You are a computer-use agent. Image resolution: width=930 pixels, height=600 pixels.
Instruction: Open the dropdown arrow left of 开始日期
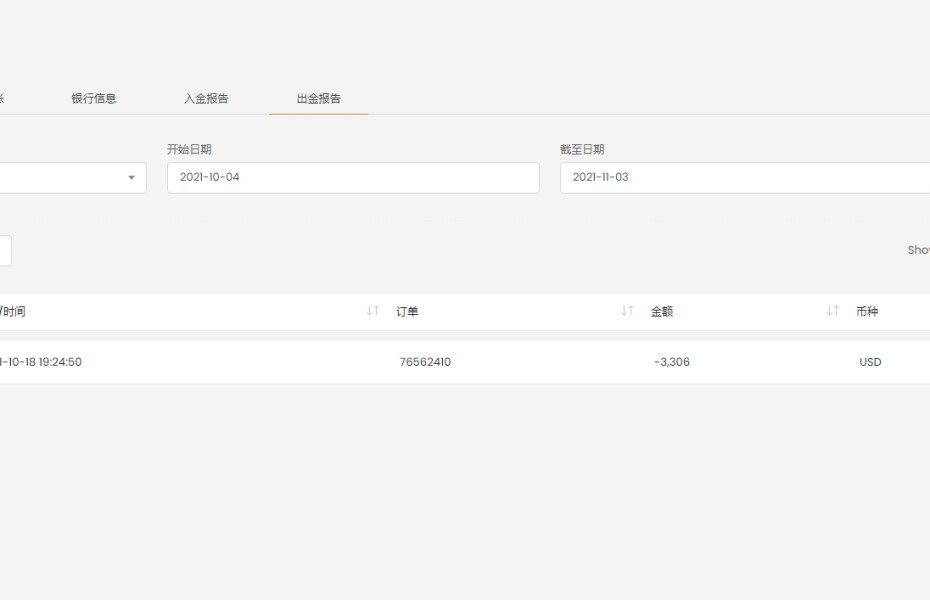[131, 178]
